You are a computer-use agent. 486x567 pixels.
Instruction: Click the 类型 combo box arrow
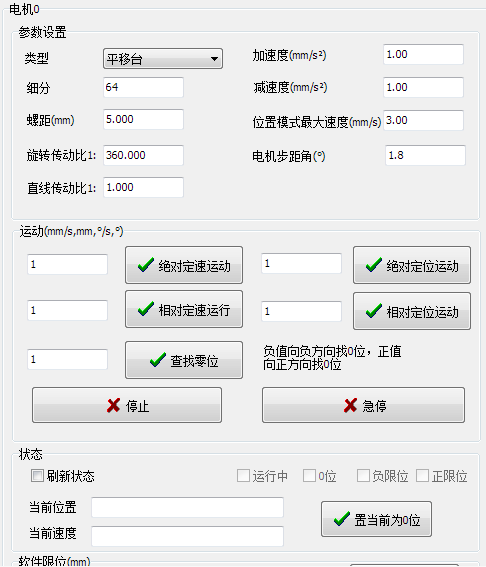pos(214,59)
